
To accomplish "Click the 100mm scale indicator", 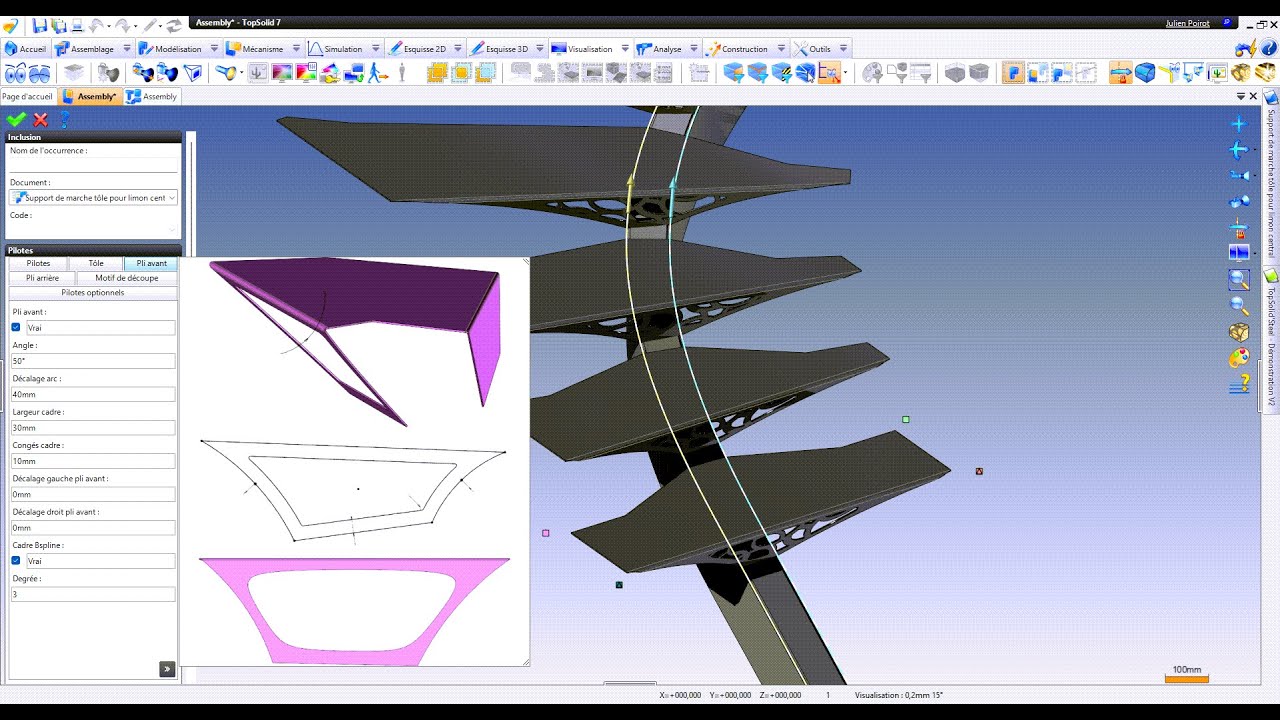I will coord(1187,674).
